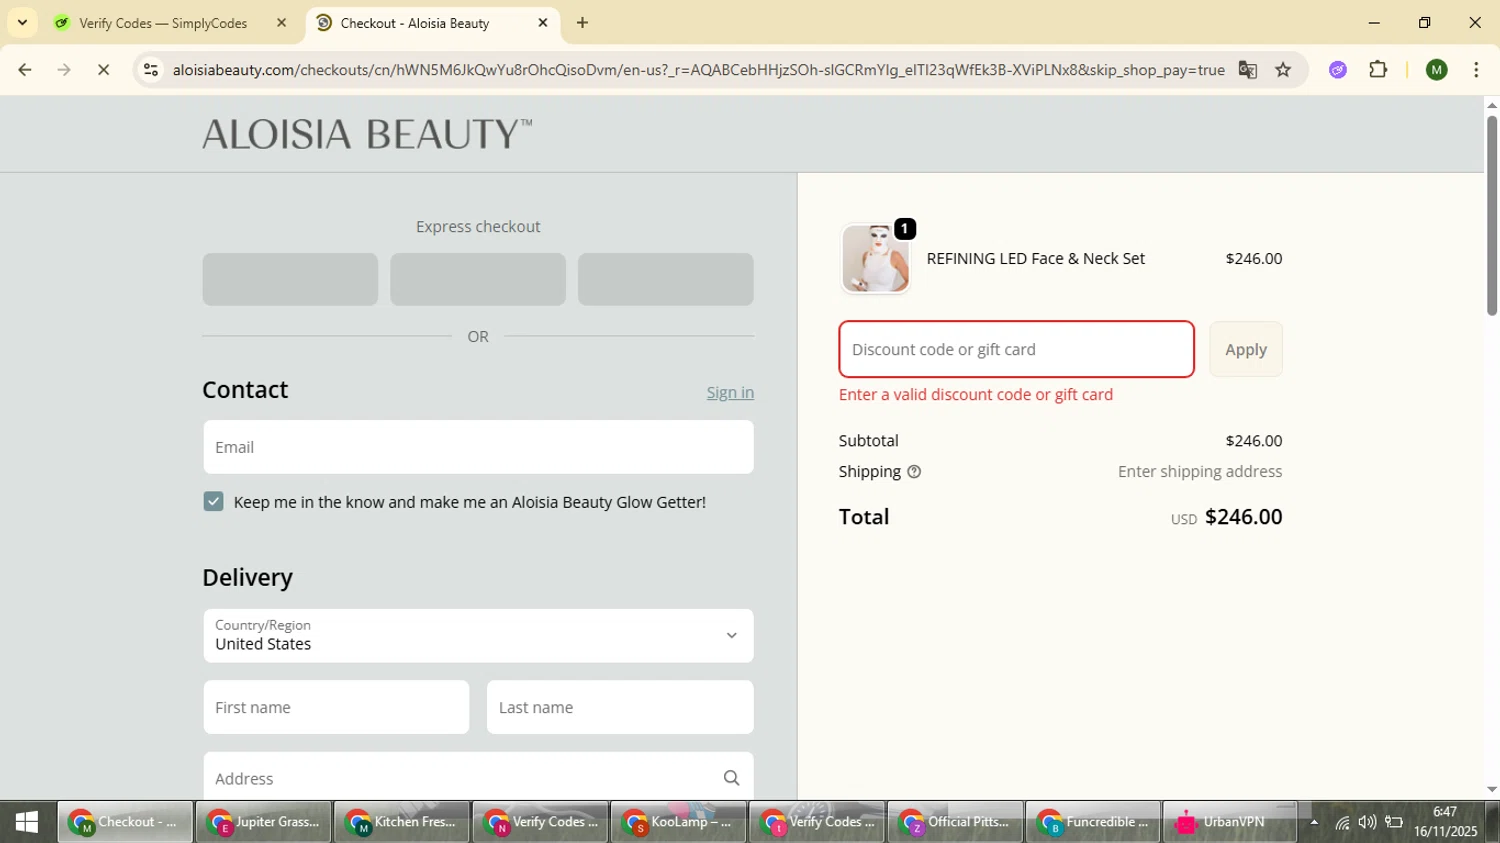Open the purple extension icon
1500x843 pixels.
[x=1338, y=70]
